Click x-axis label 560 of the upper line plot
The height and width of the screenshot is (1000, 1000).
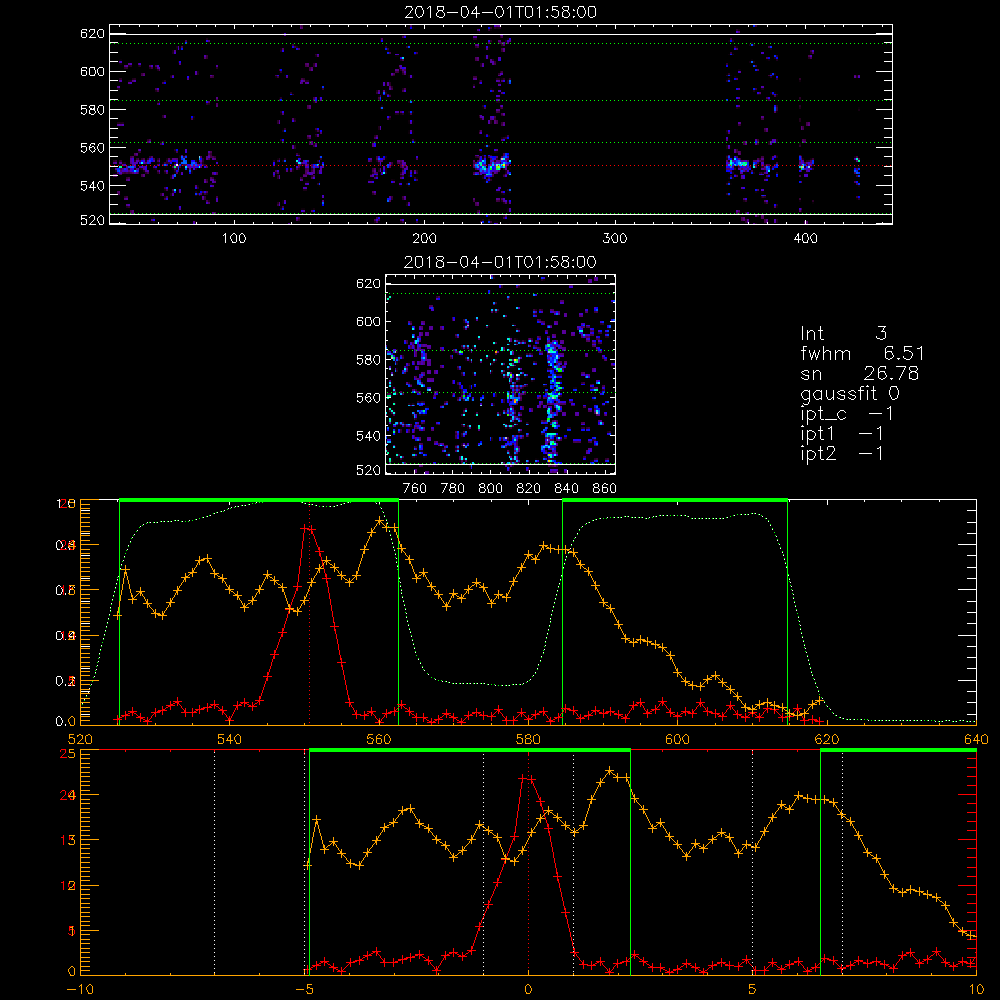coord(379,739)
